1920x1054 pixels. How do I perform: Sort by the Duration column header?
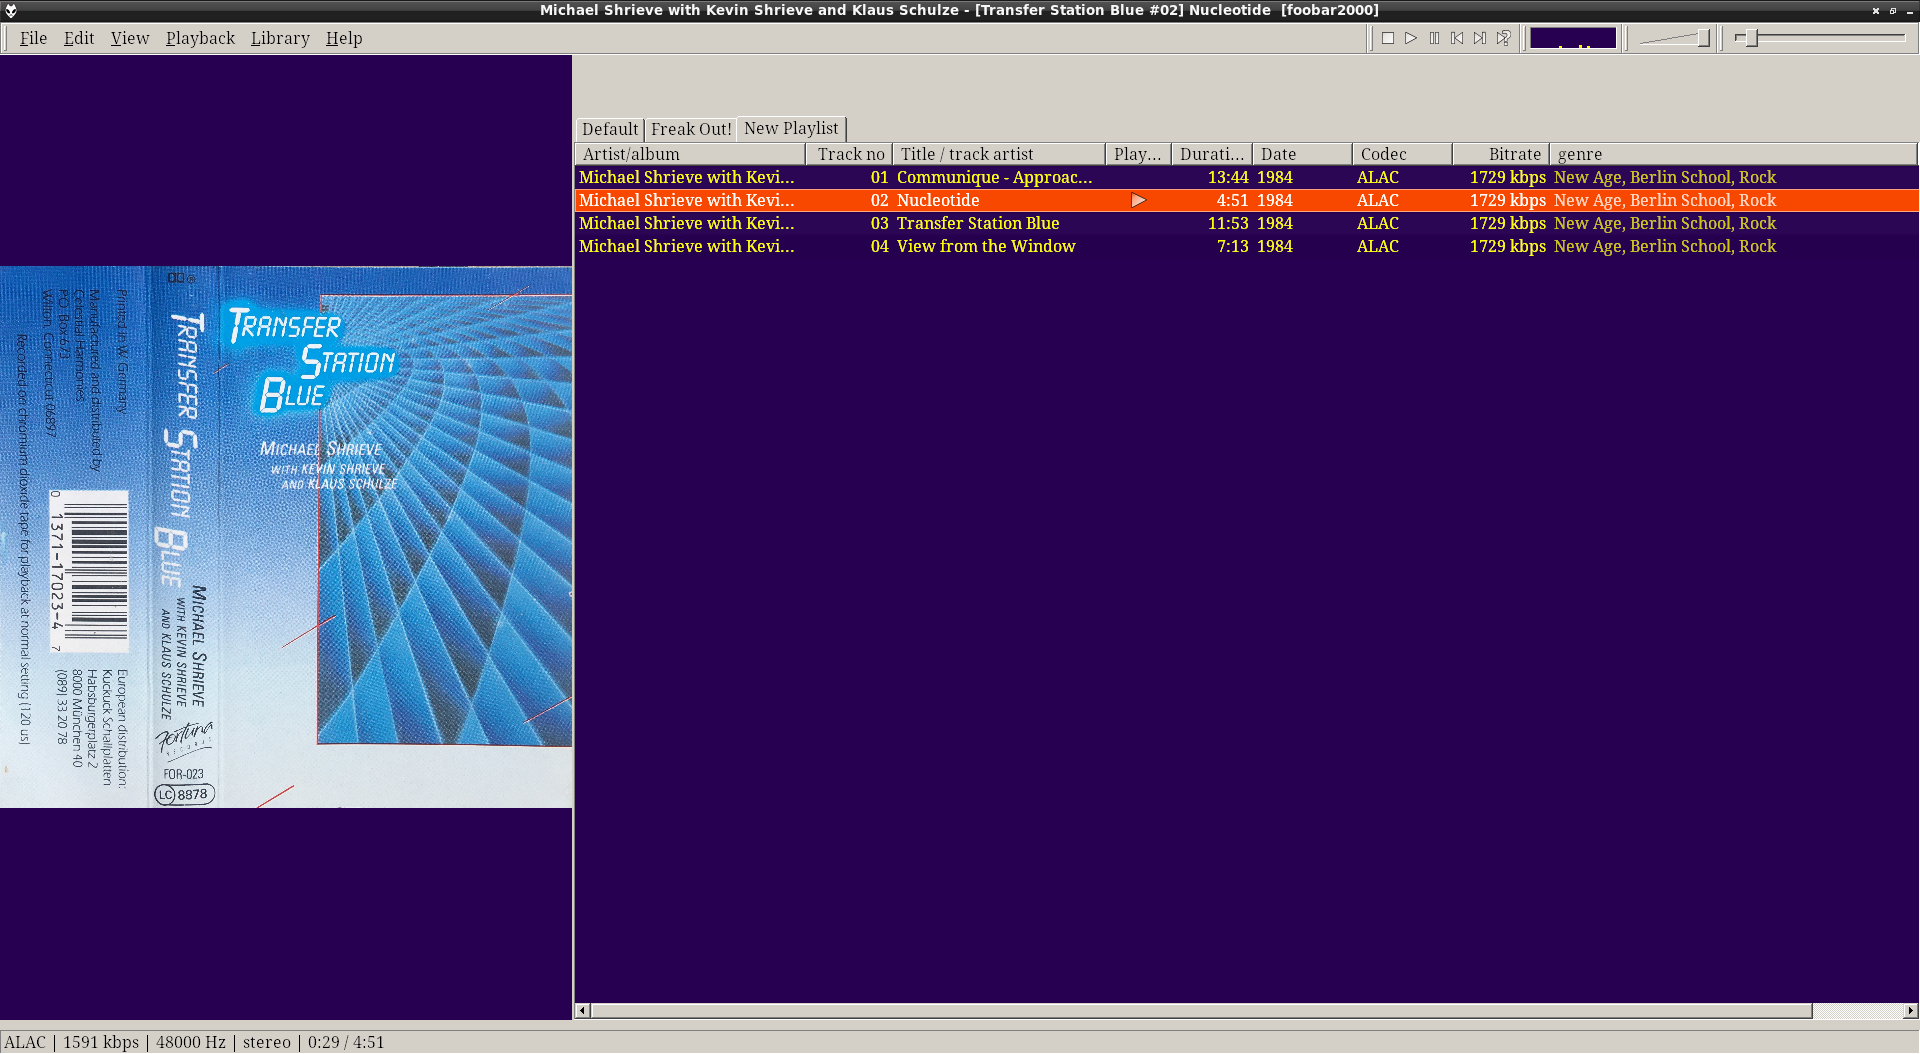pyautogui.click(x=1212, y=154)
